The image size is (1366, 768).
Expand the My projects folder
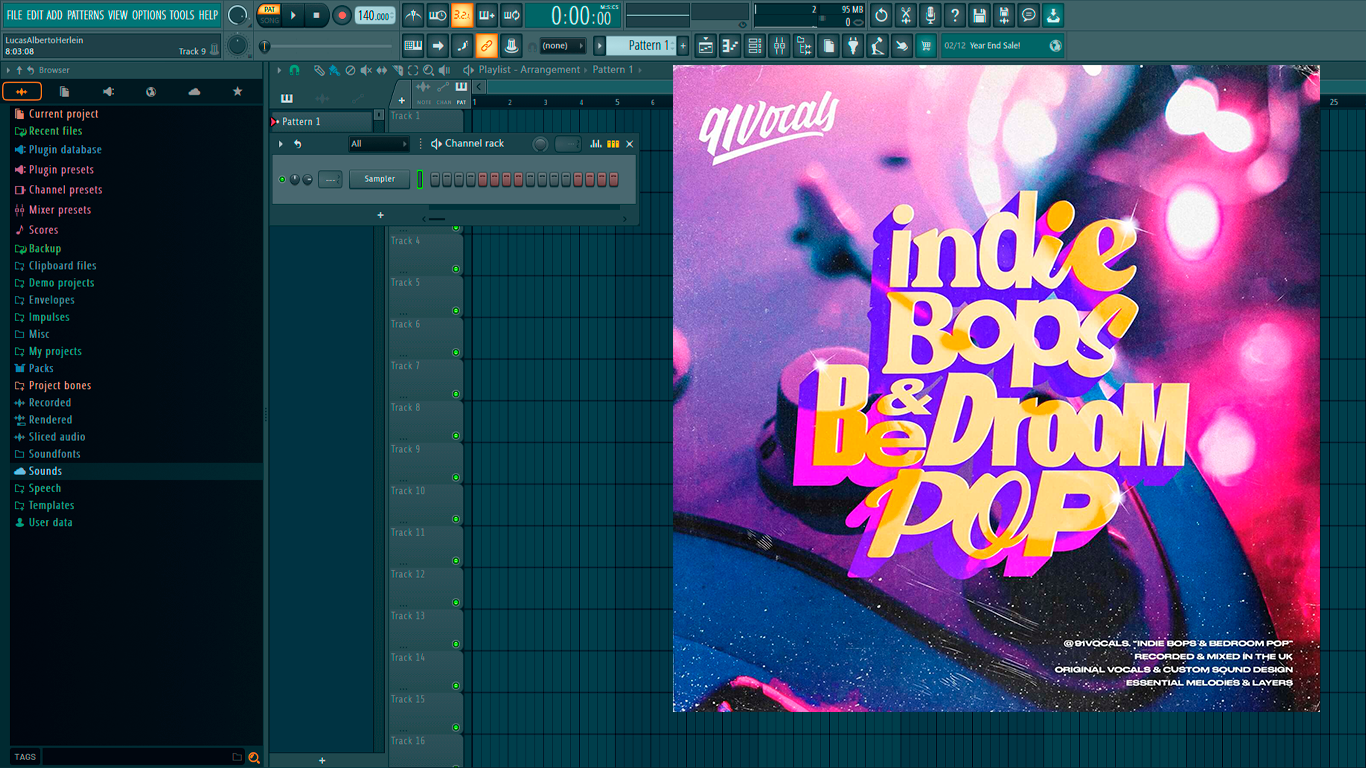coord(48,351)
